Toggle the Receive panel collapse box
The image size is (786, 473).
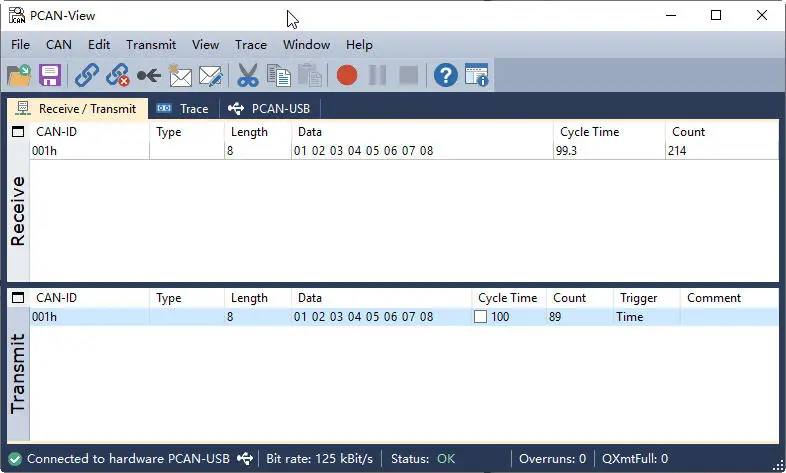18,132
